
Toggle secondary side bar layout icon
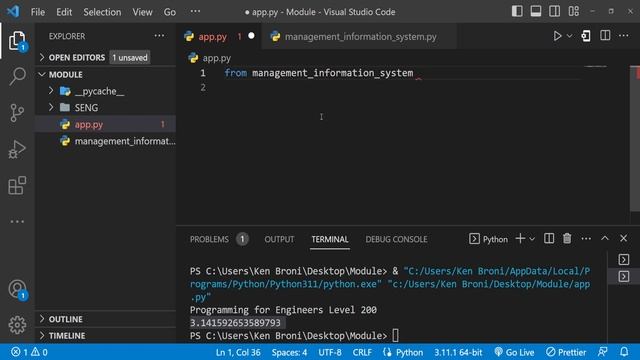click(x=554, y=11)
